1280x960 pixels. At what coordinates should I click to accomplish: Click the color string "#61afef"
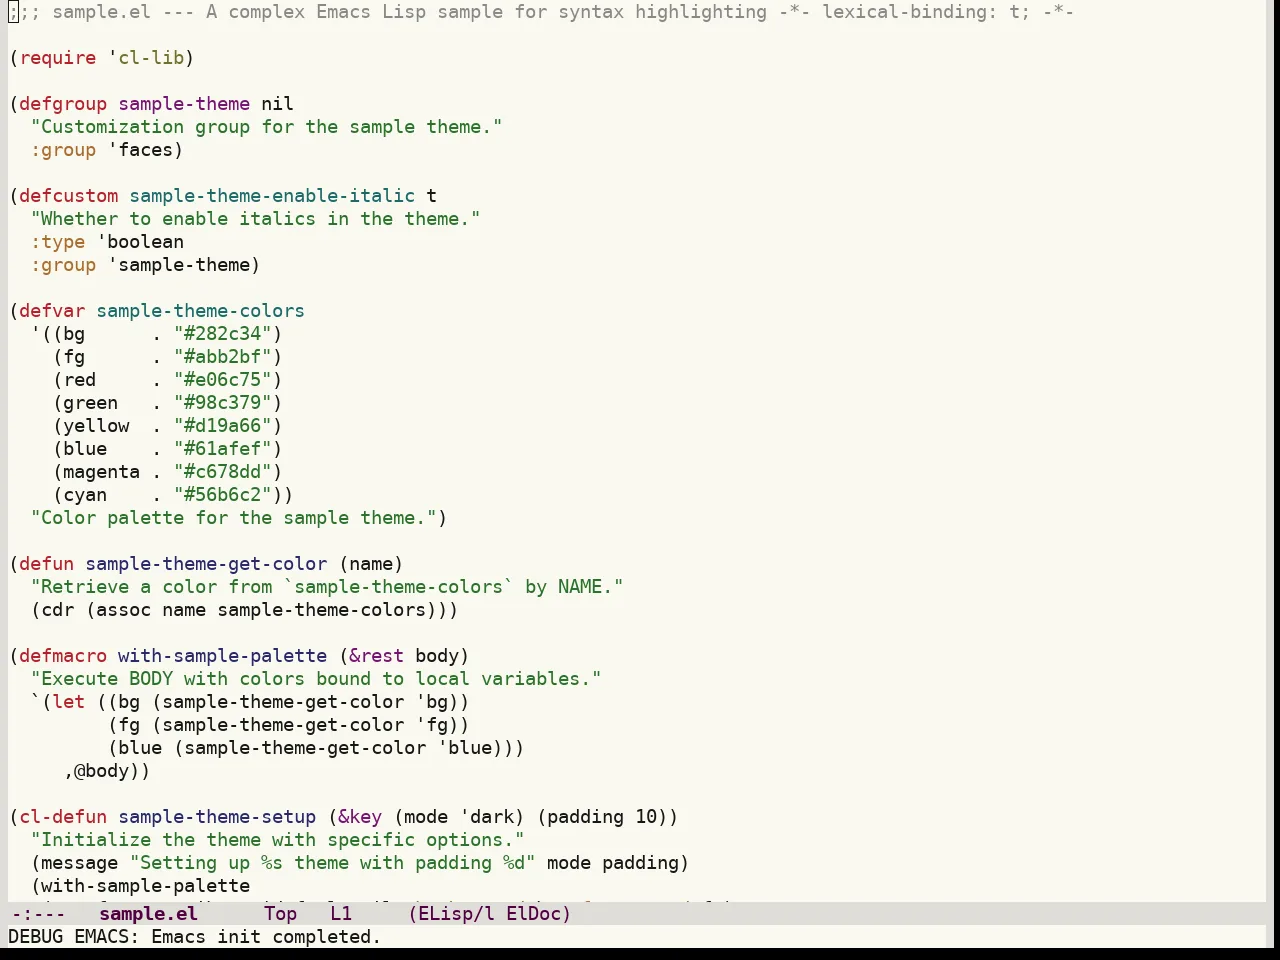[223, 449]
